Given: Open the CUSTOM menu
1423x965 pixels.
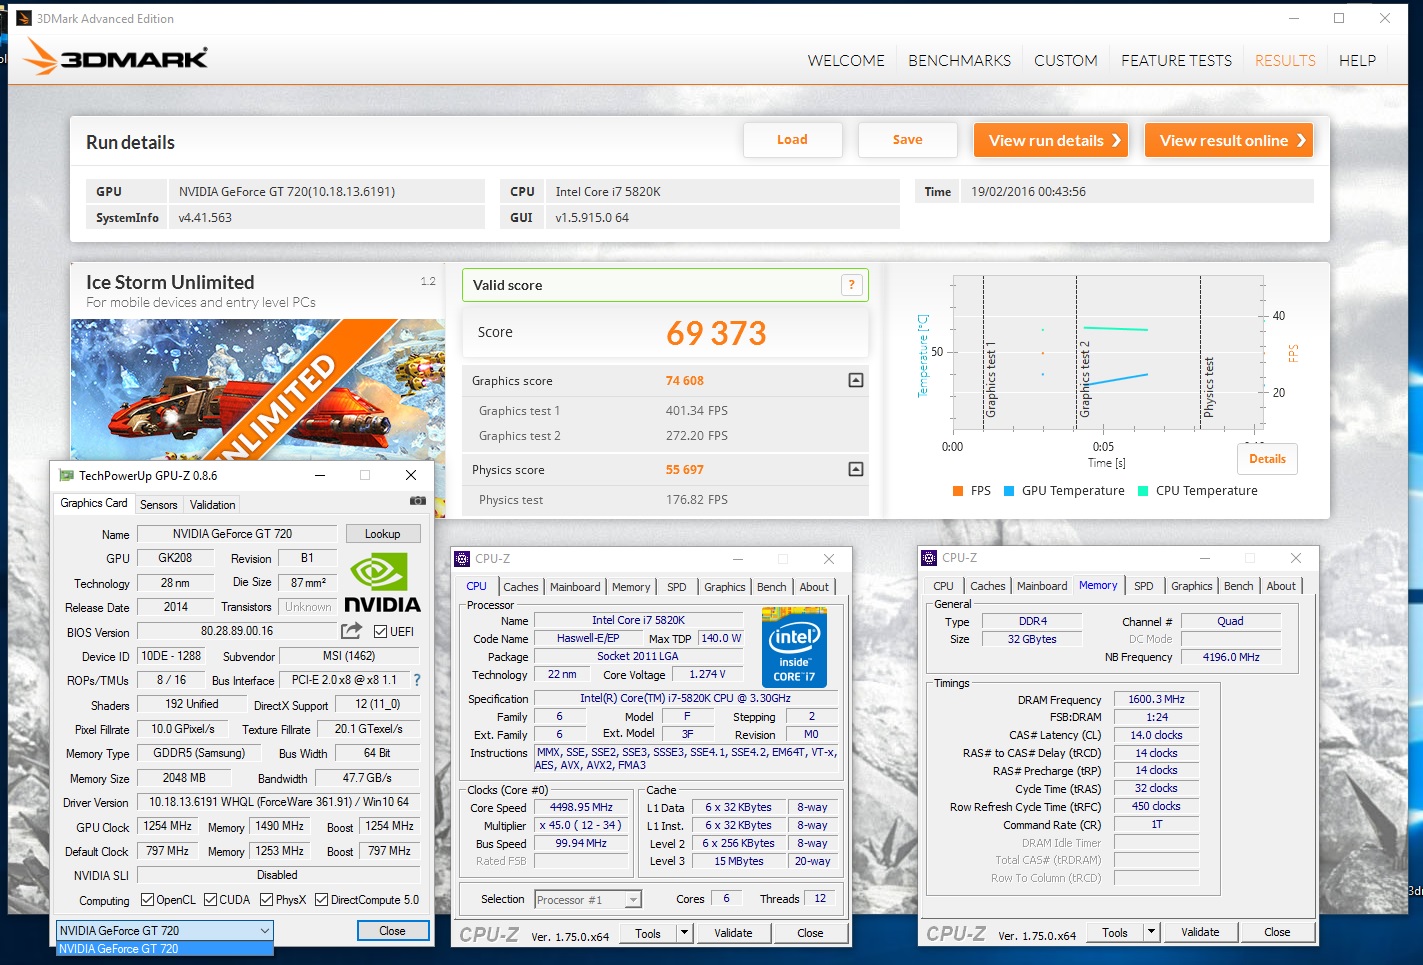Looking at the screenshot, I should [x=1066, y=61].
